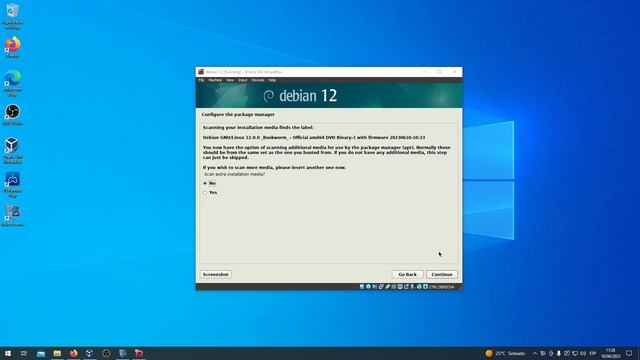Click the optical disk status icon
Image resolution: width=640 pixels, height=360 pixels.
click(x=368, y=287)
